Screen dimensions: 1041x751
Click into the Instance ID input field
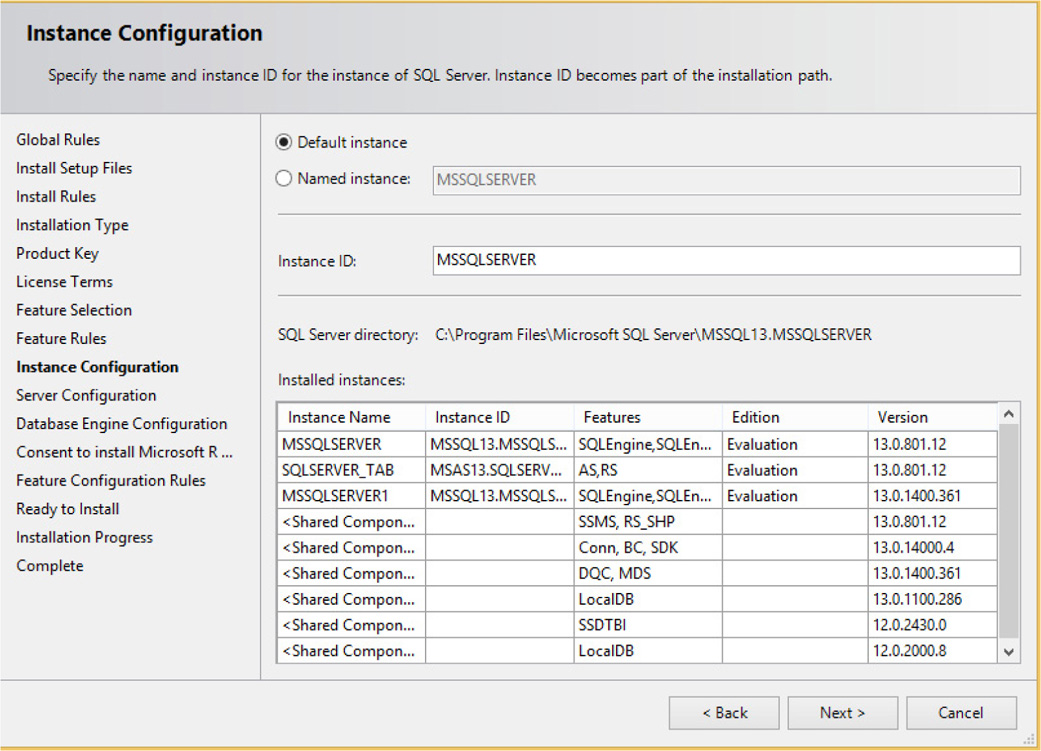tap(726, 260)
